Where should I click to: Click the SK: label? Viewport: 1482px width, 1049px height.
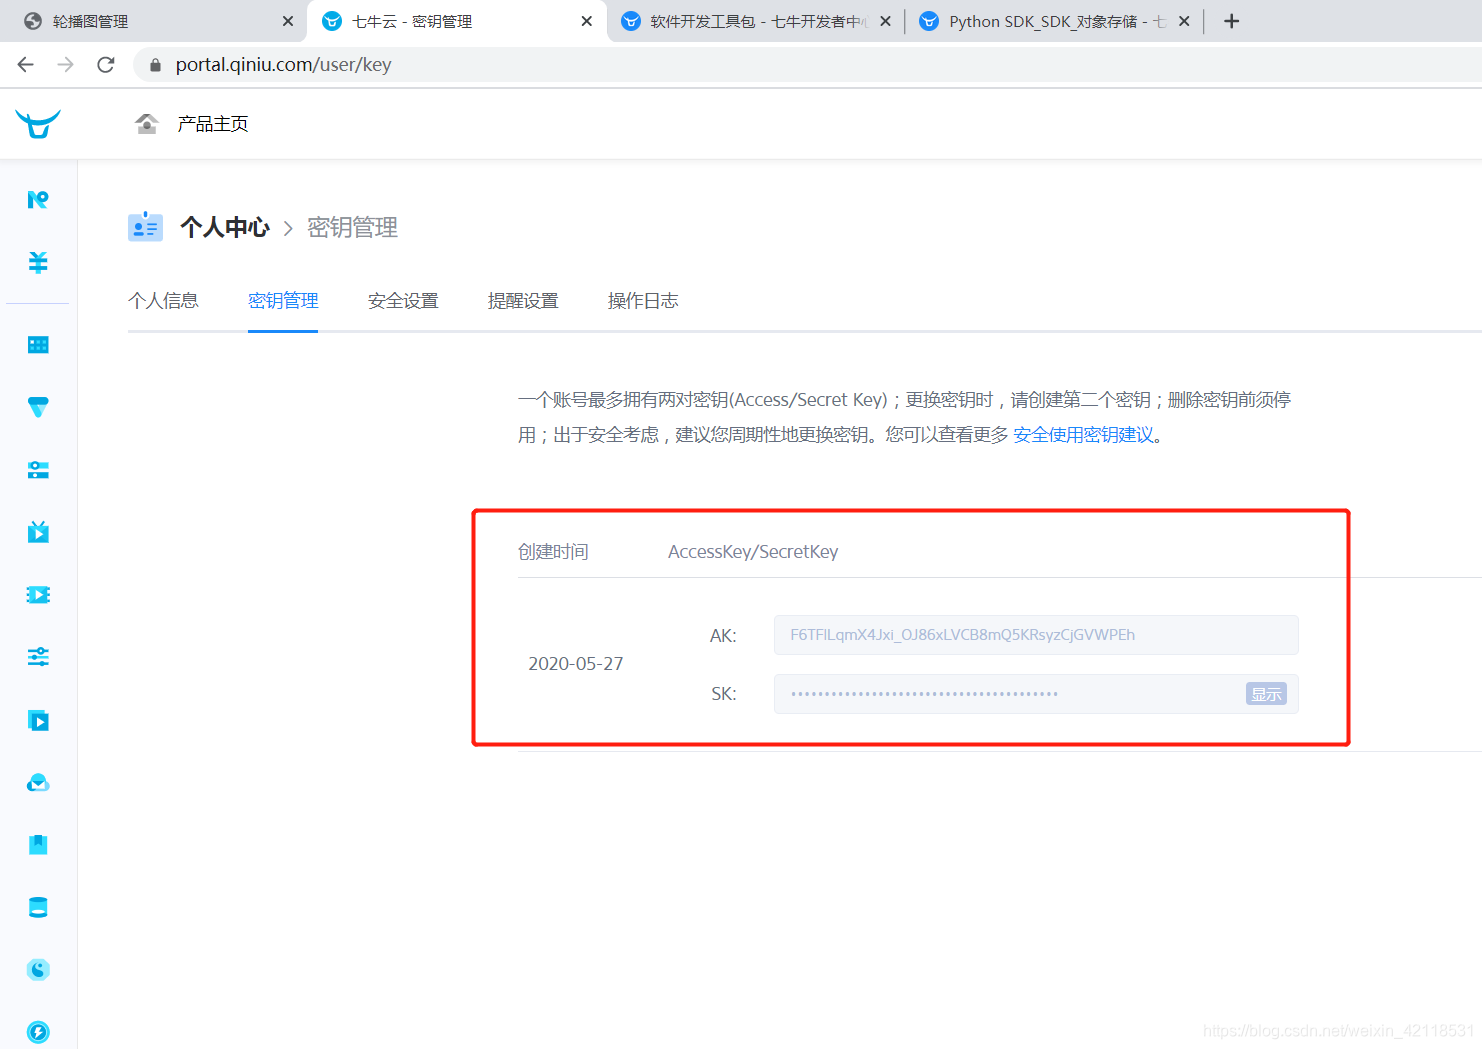click(724, 694)
